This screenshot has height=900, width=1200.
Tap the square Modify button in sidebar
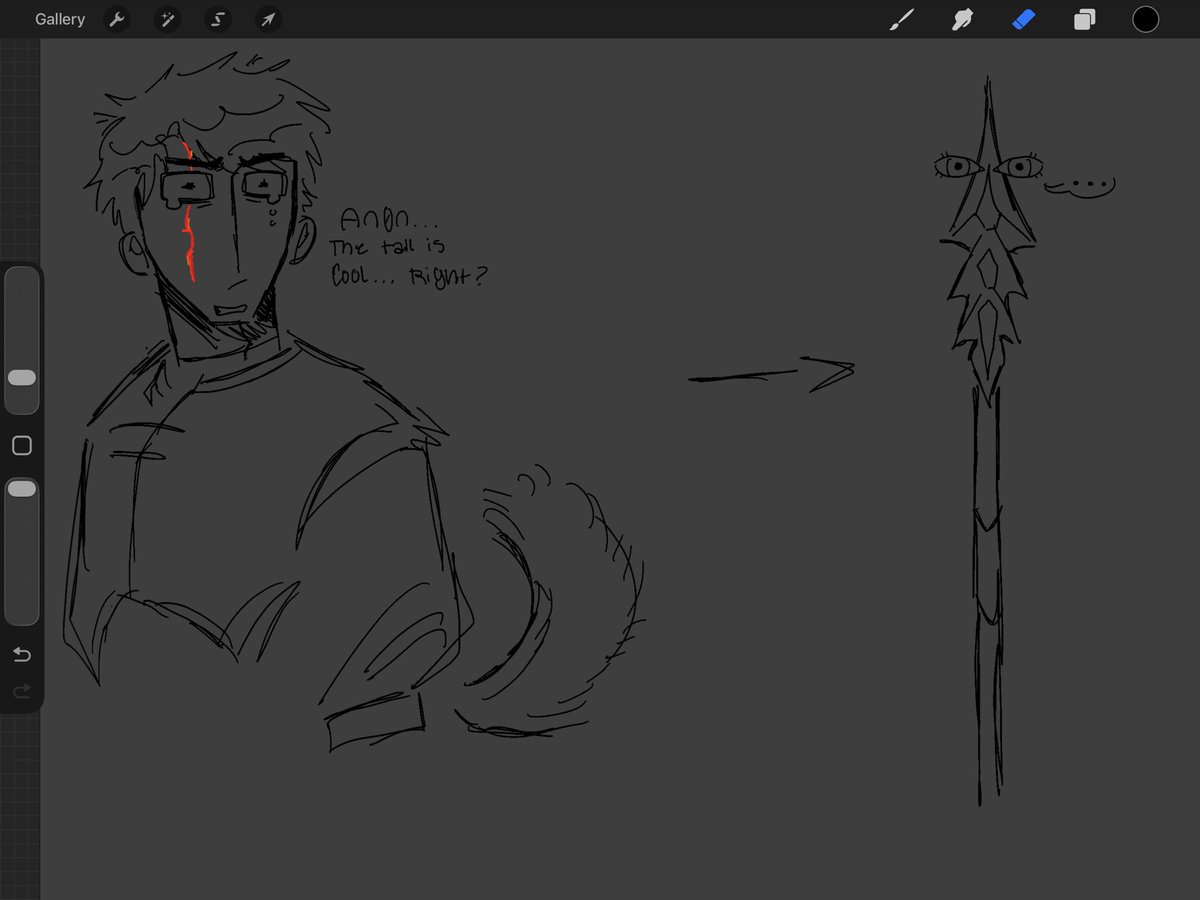(21, 445)
